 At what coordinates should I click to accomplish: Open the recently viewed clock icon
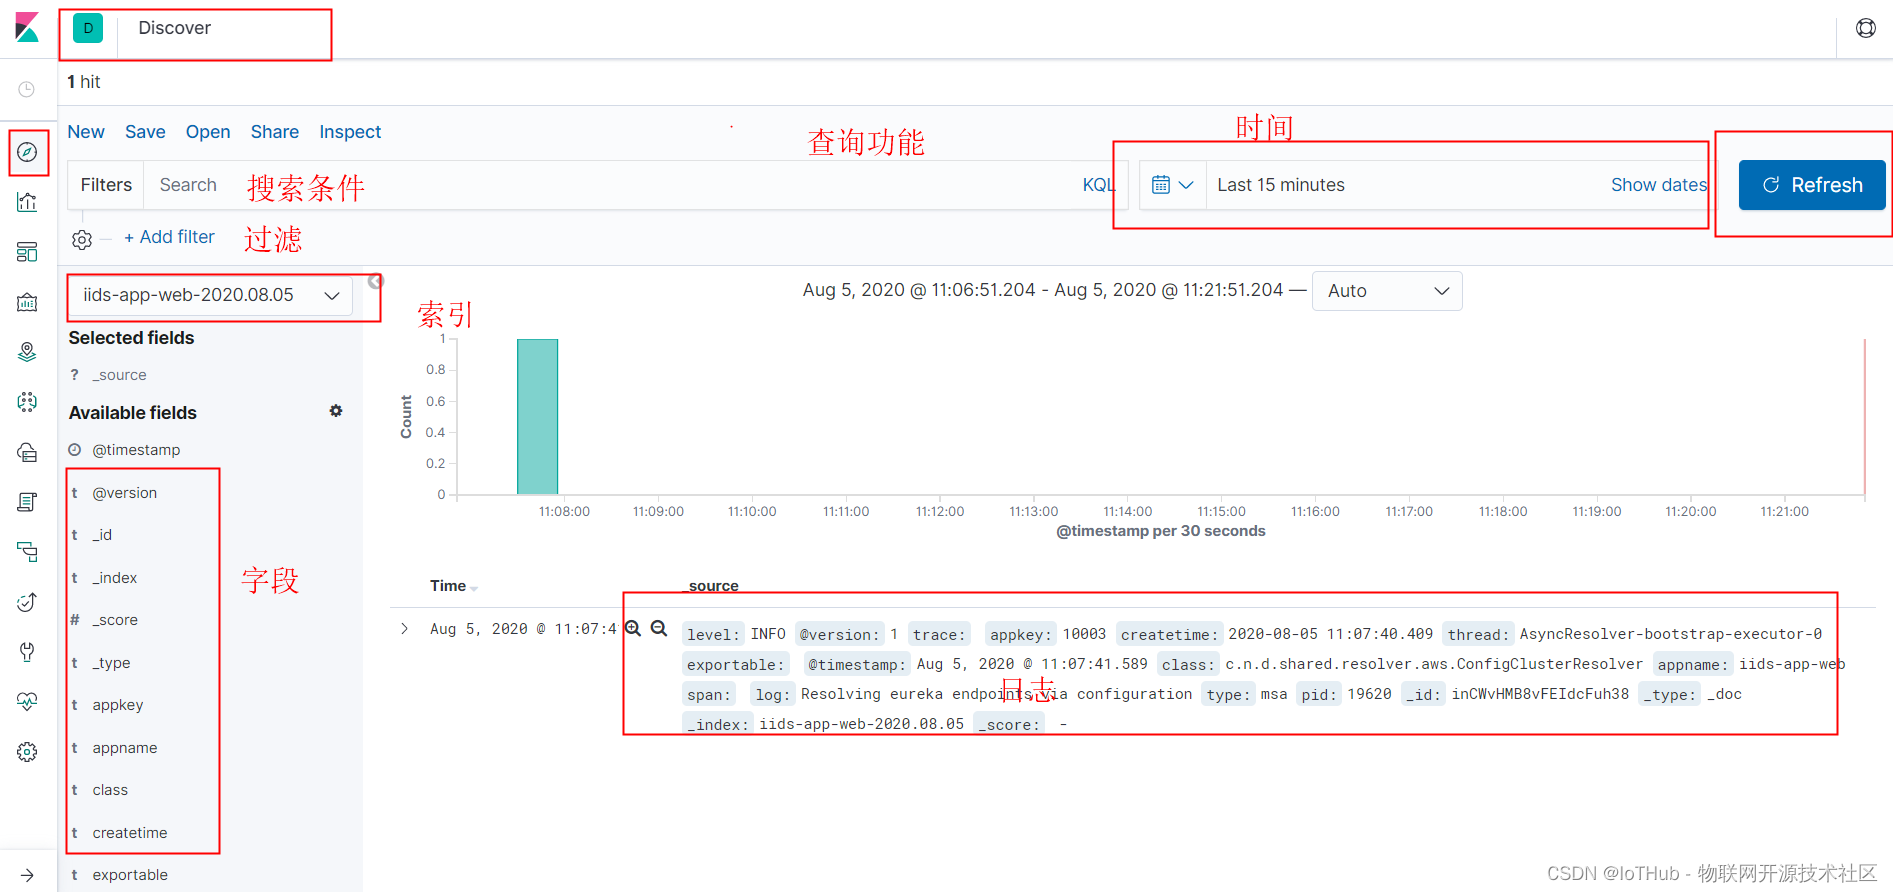click(27, 89)
